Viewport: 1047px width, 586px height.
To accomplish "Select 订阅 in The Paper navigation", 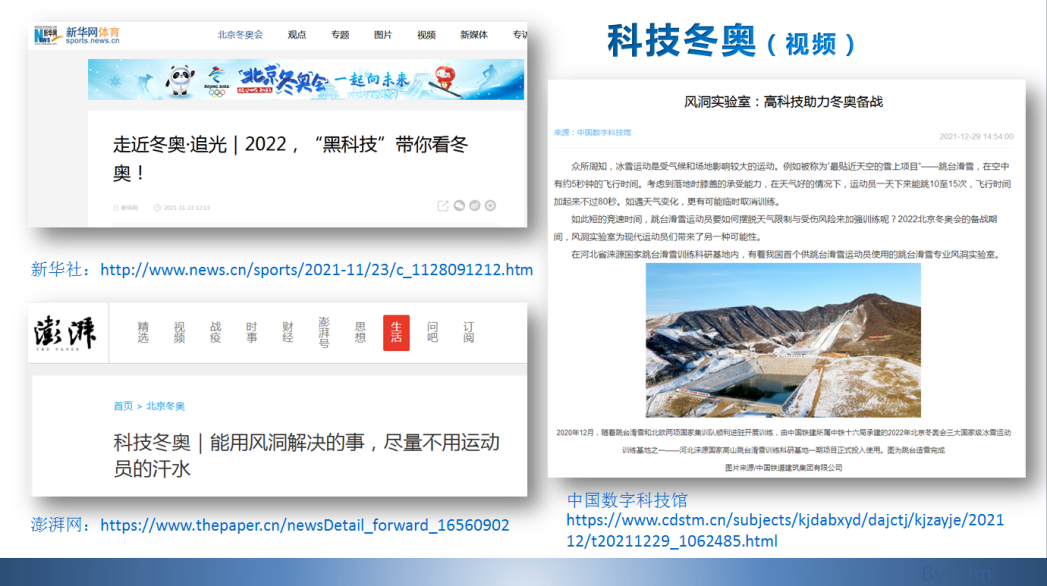I will pos(469,332).
